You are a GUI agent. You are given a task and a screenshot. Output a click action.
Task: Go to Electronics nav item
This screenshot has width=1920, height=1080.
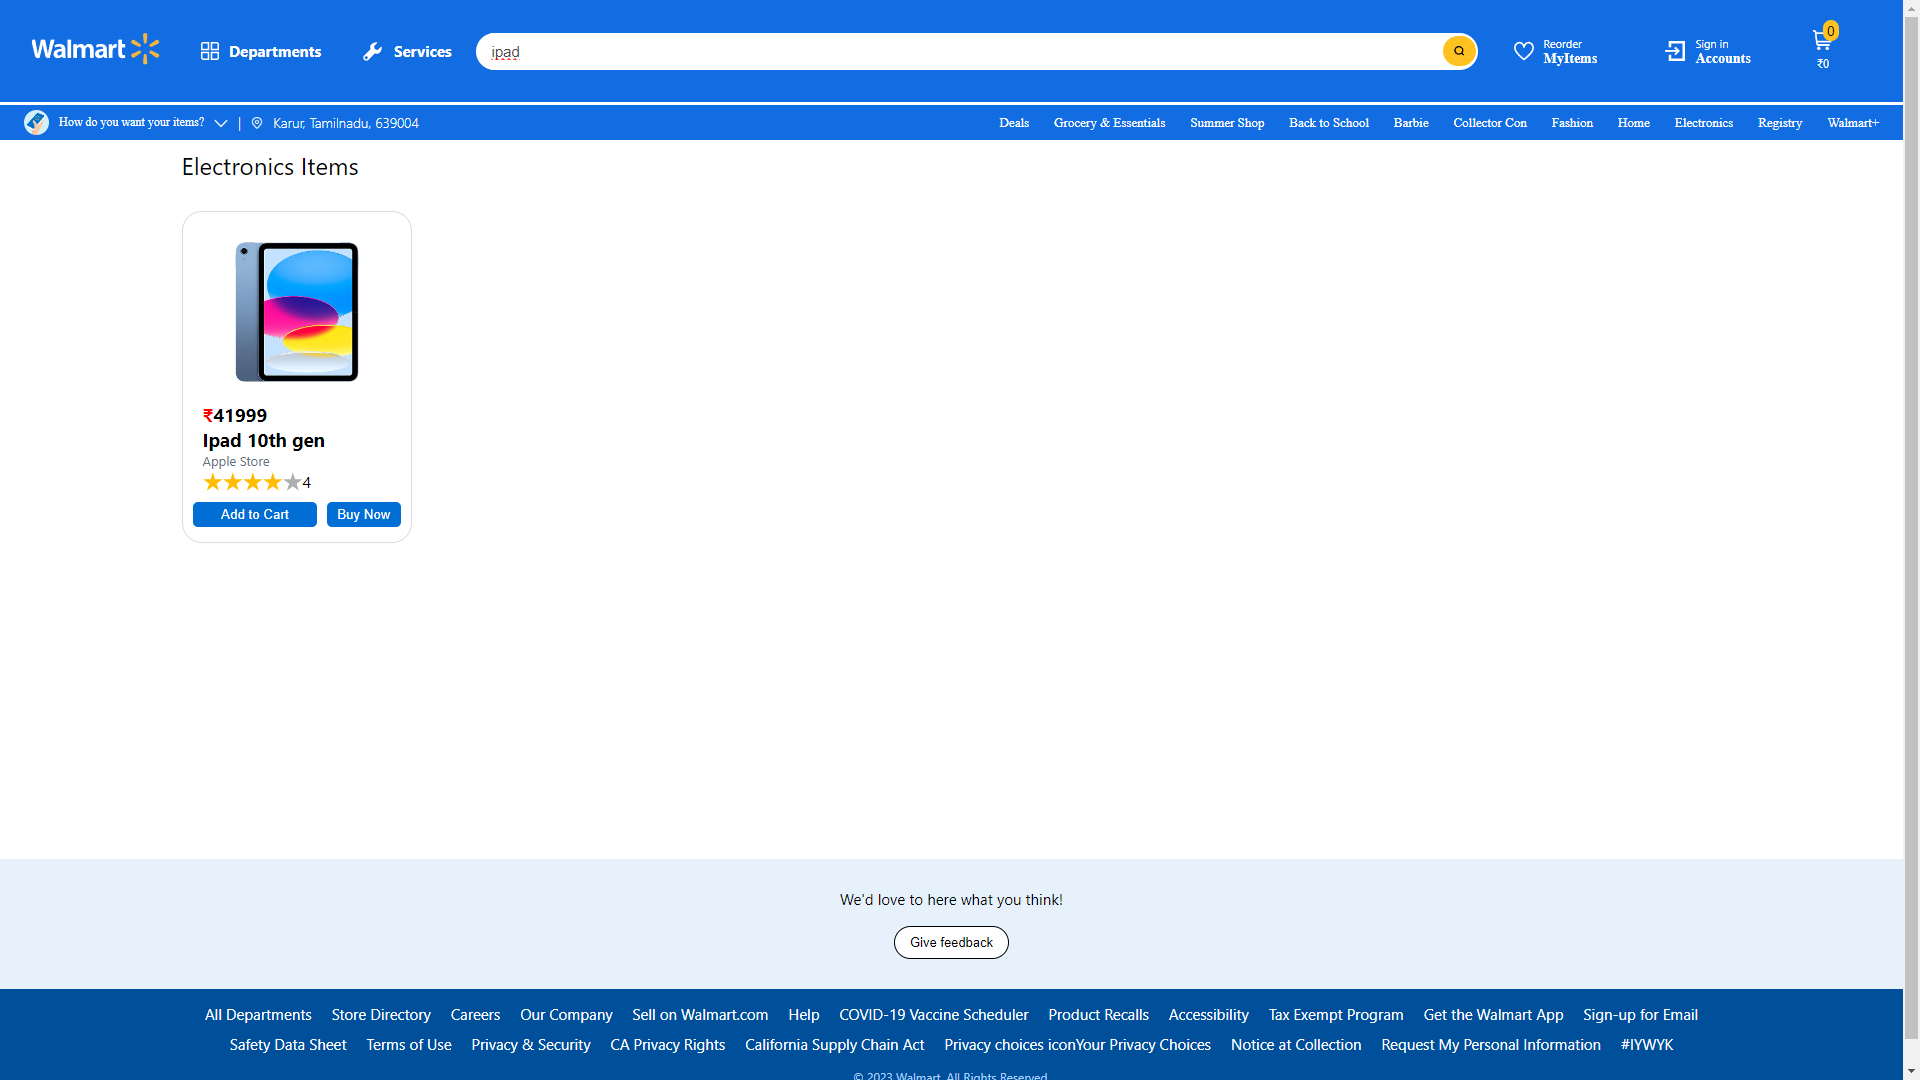[x=1703, y=123]
